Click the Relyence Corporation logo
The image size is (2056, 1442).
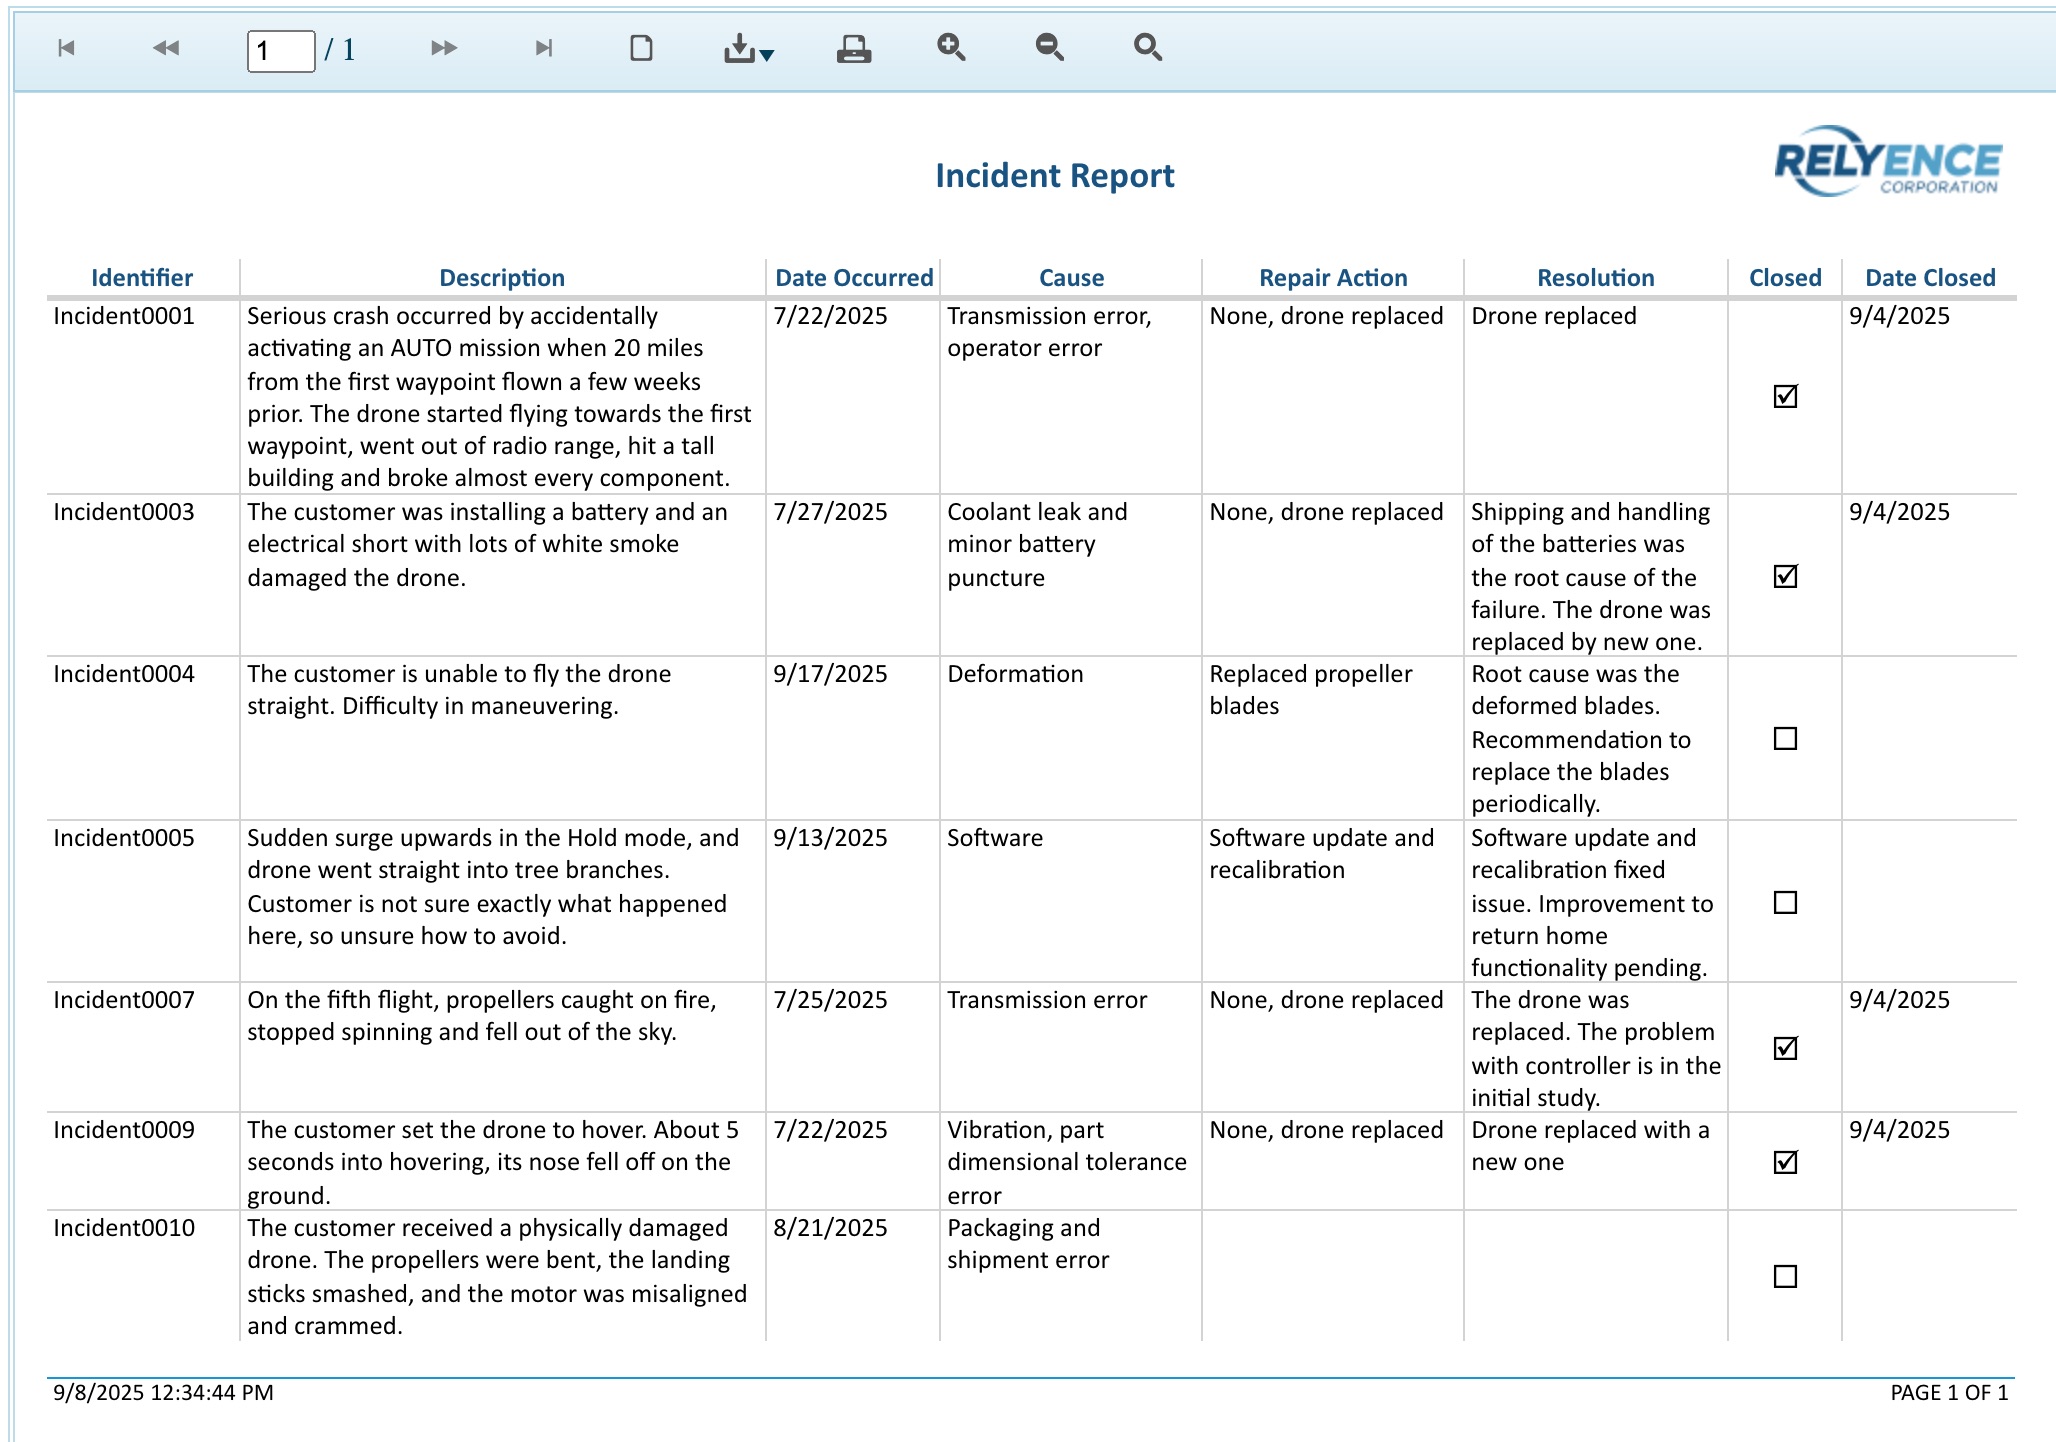pos(1887,162)
